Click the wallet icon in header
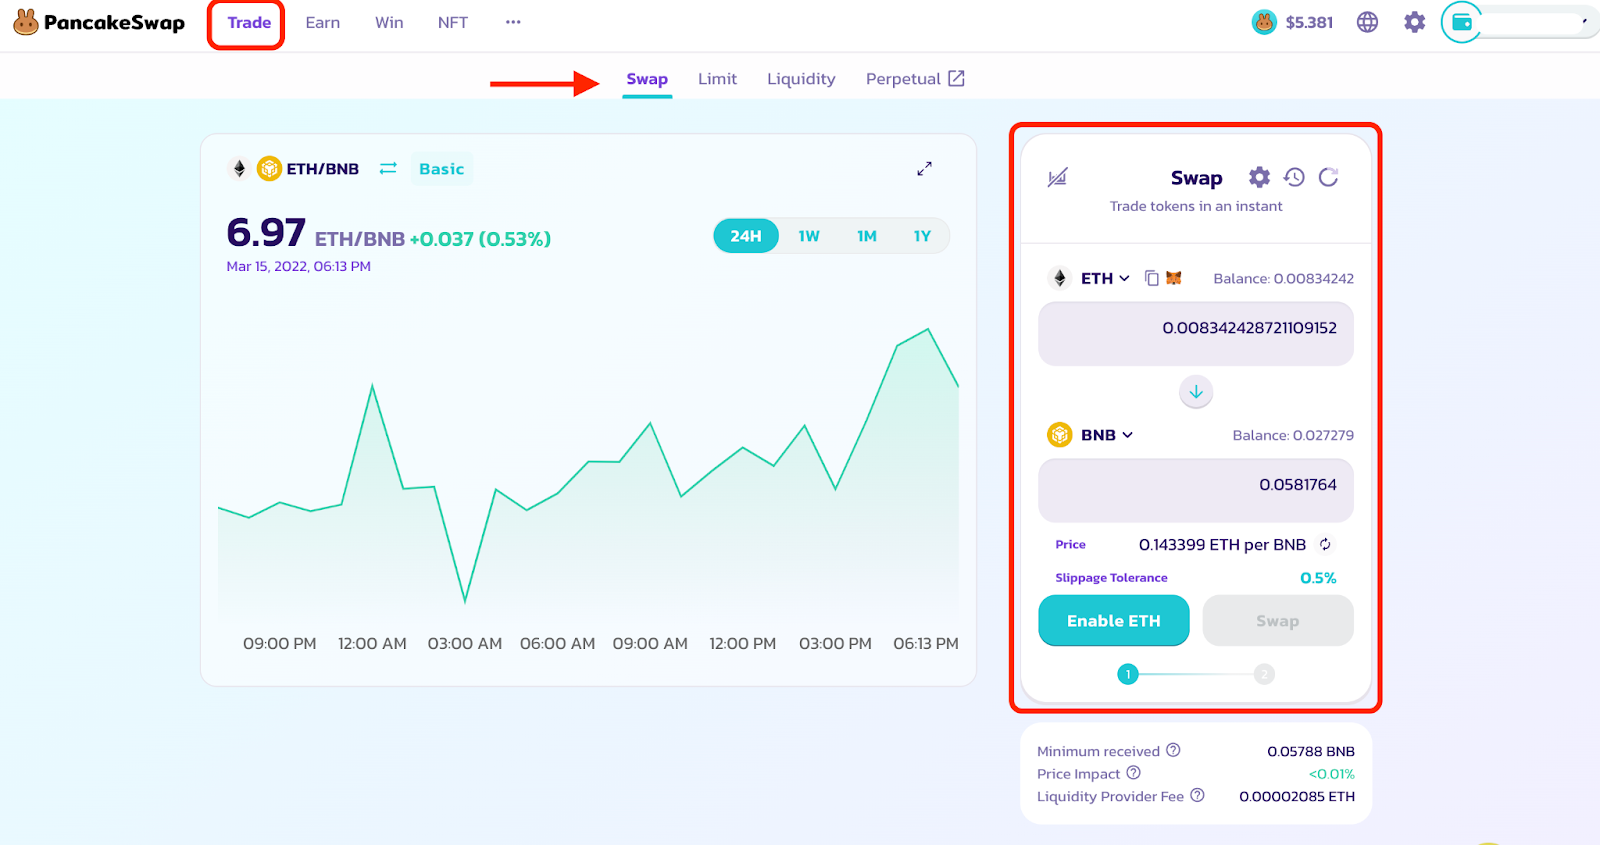This screenshot has height=845, width=1600. tap(1462, 22)
